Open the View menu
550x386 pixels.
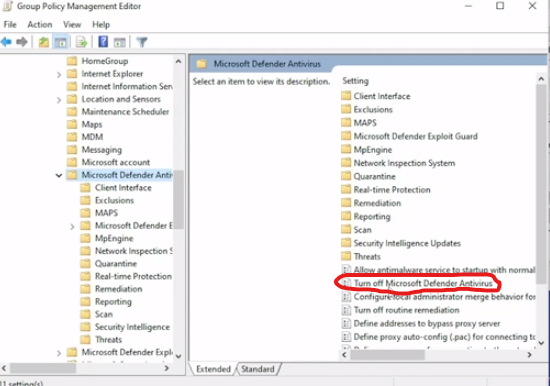[x=72, y=25]
